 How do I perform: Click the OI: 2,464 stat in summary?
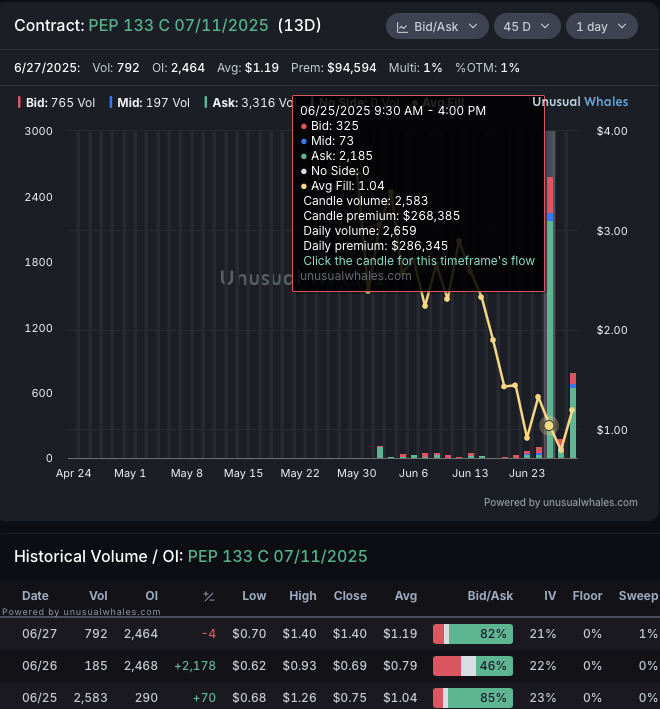[x=179, y=68]
